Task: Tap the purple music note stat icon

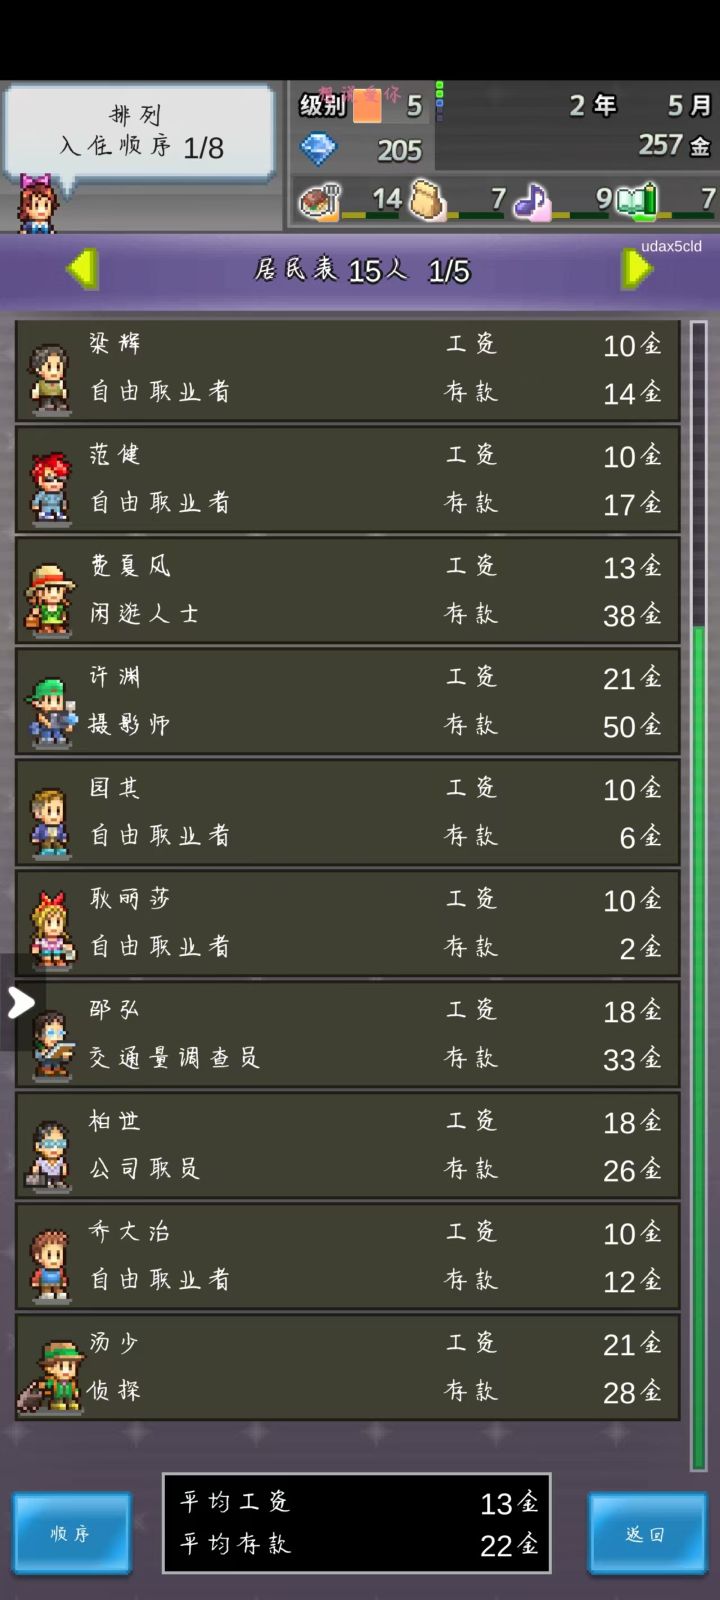Action: point(532,201)
